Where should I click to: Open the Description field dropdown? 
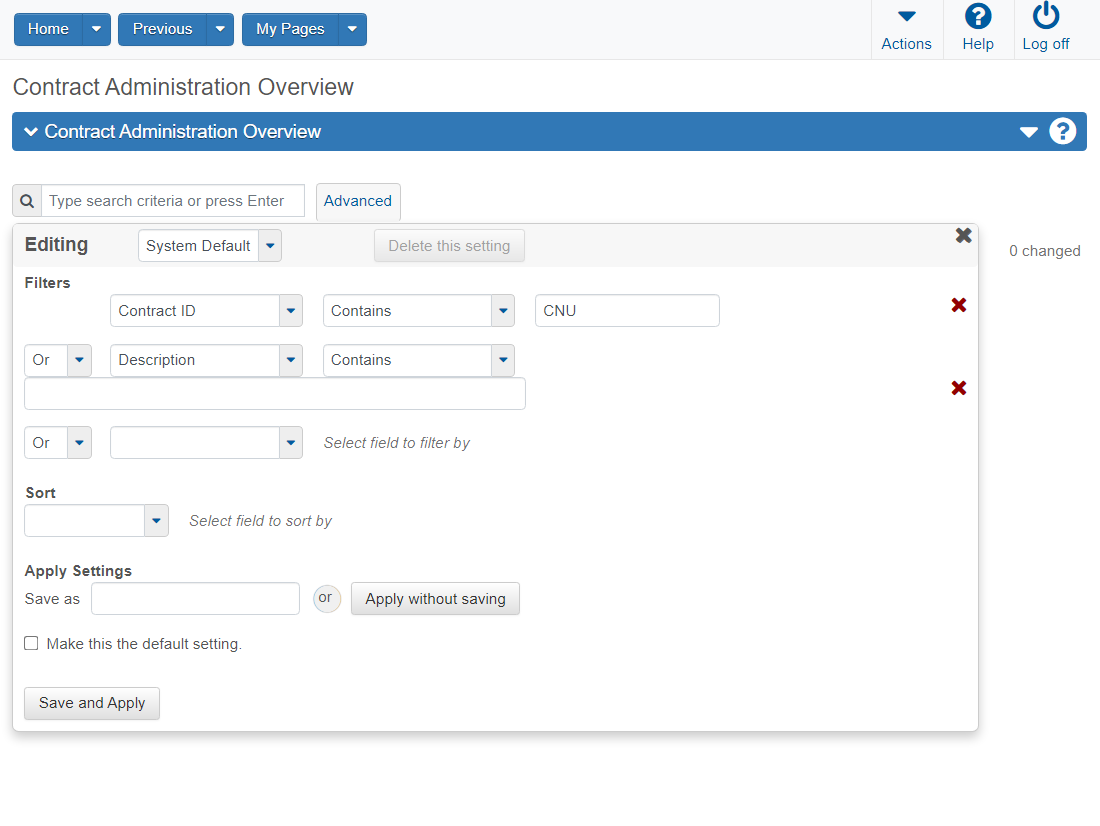(x=291, y=360)
